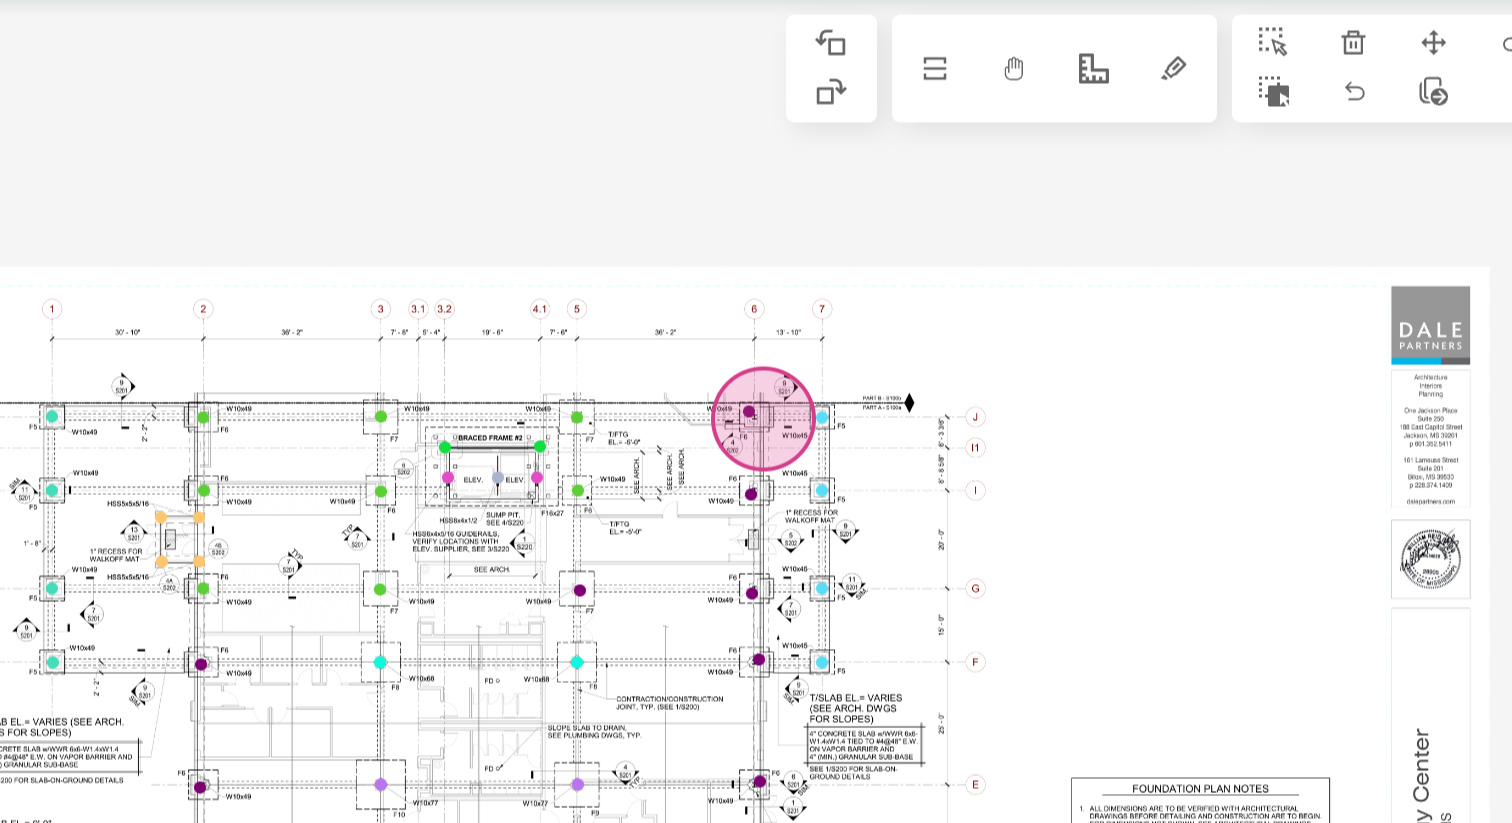Select the four-arrow move tool

(x=1433, y=42)
